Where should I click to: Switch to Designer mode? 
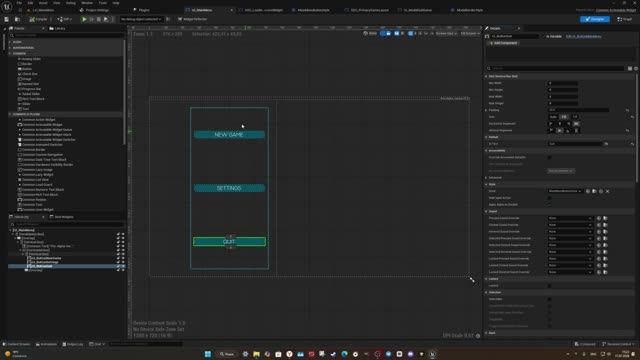coord(595,19)
